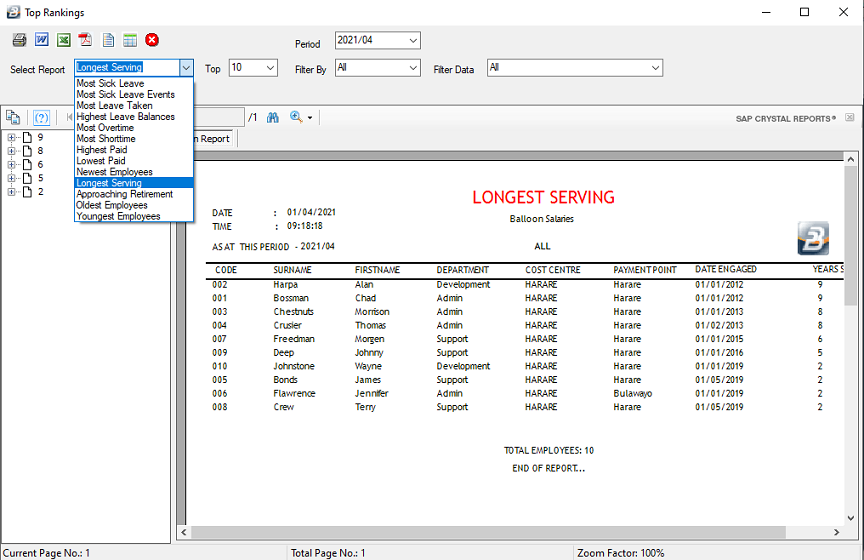This screenshot has width=864, height=560.
Task: Select tree item labeled 6
Action: 40,164
